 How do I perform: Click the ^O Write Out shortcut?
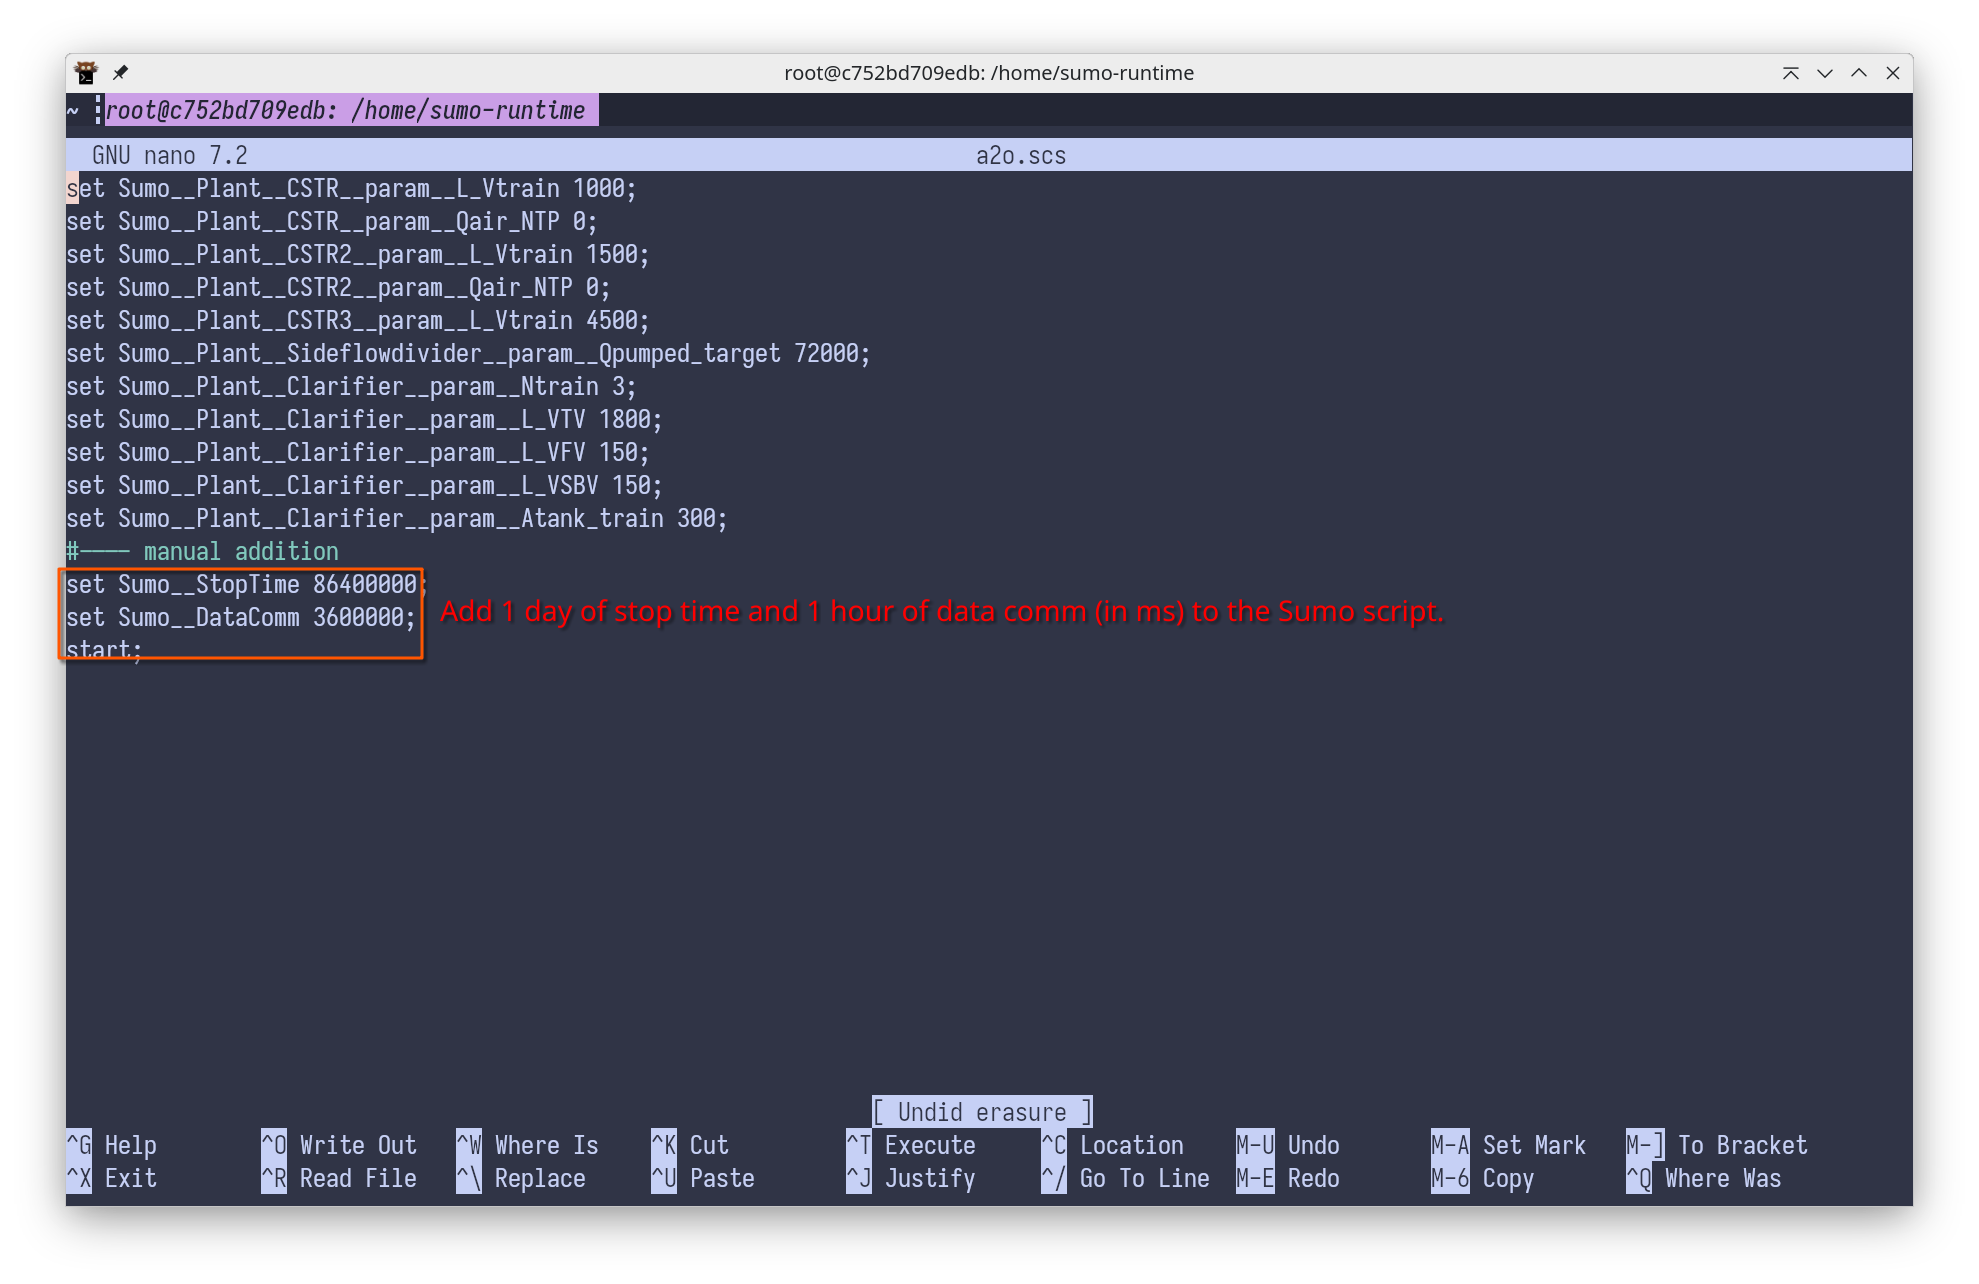[x=339, y=1145]
